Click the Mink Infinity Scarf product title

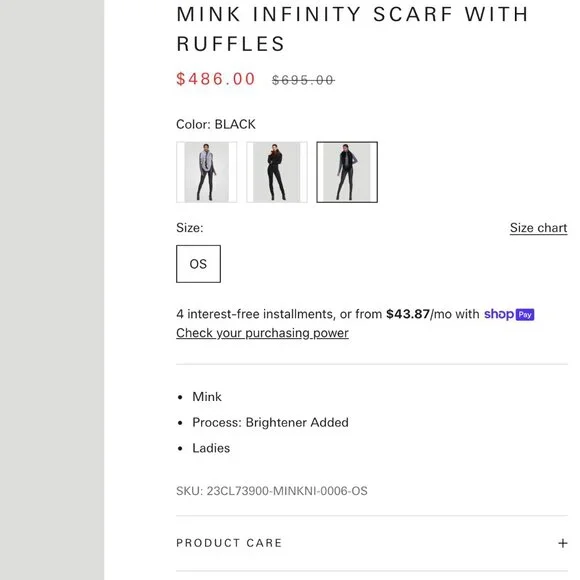coord(352,29)
